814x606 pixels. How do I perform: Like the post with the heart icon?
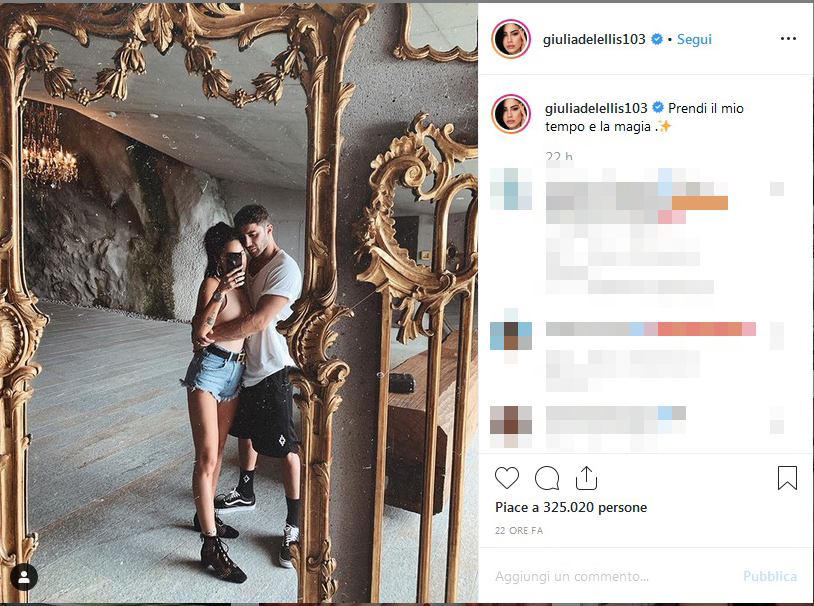click(507, 478)
